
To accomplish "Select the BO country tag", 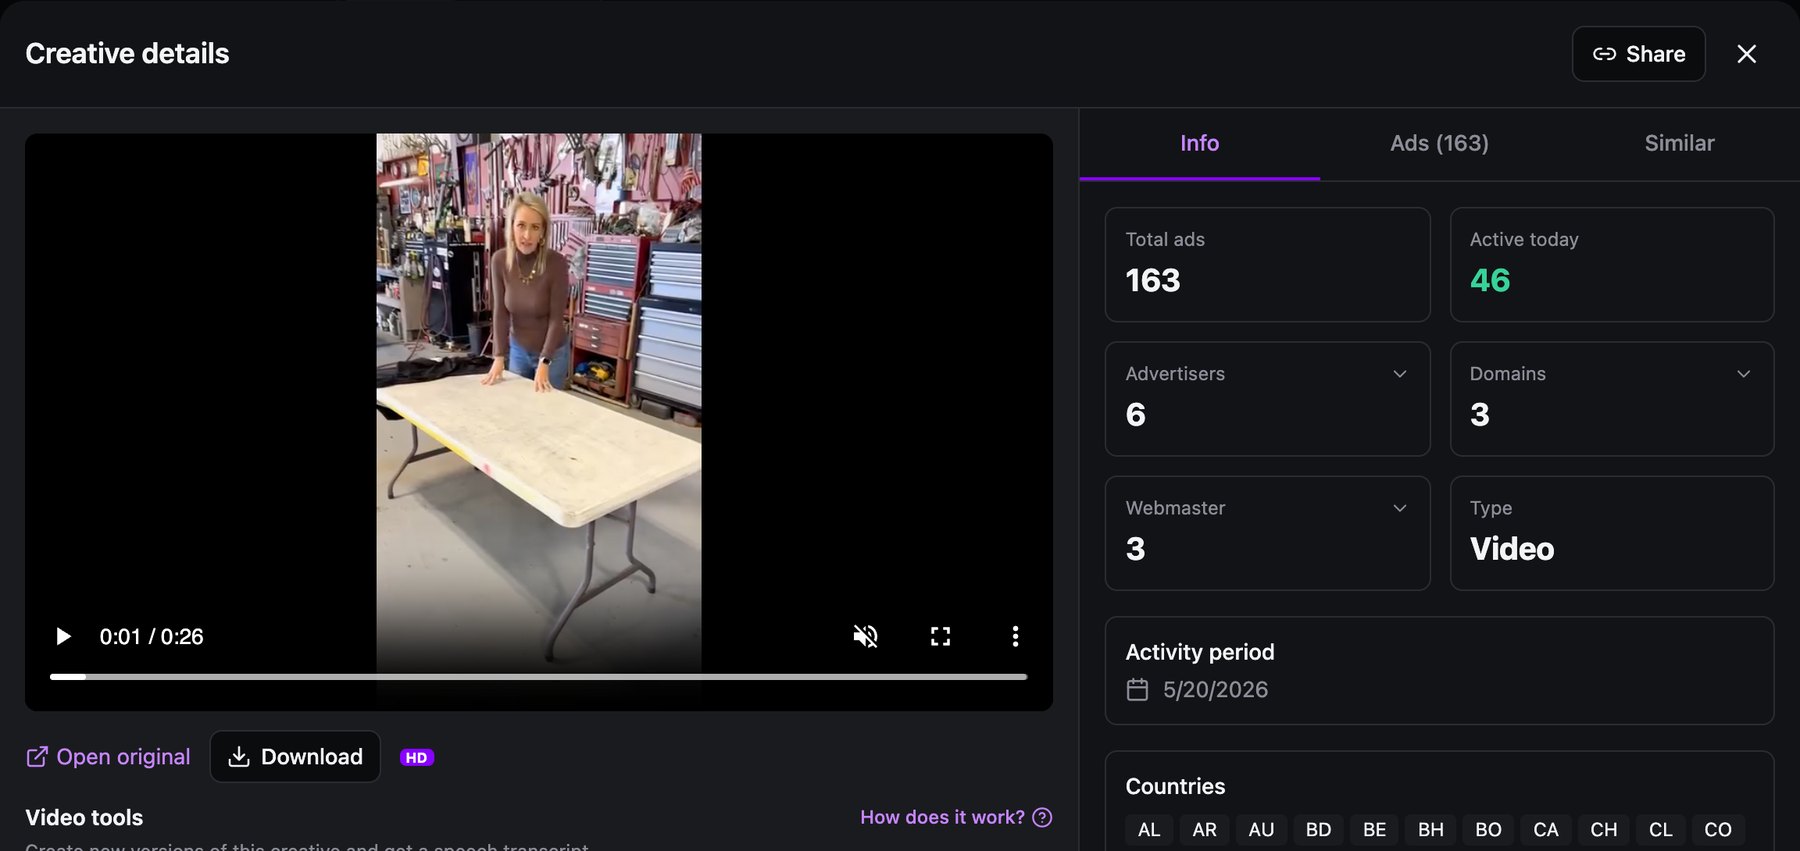I will [1488, 830].
